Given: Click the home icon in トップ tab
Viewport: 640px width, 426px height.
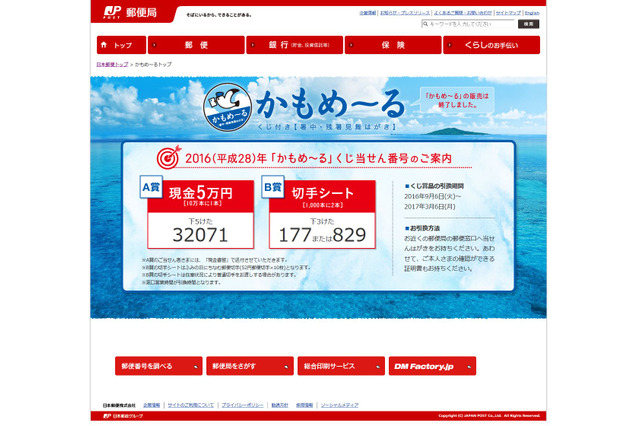Looking at the screenshot, I should click(x=105, y=46).
